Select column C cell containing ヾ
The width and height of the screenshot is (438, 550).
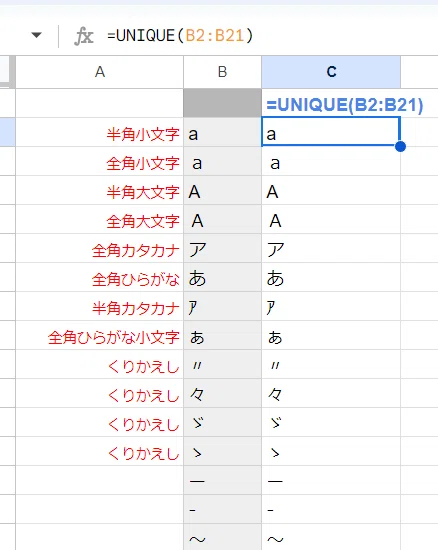[331, 422]
